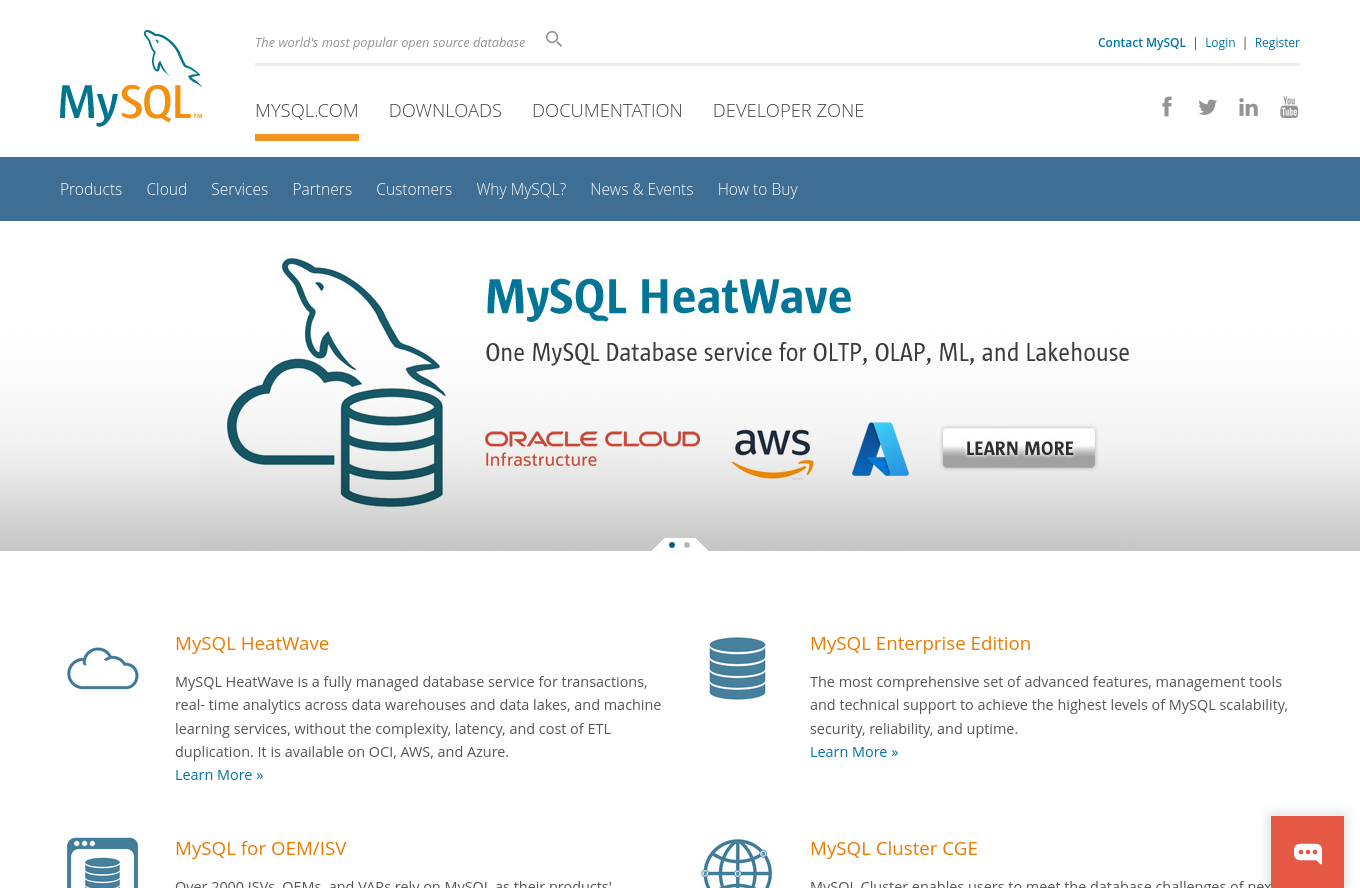The width and height of the screenshot is (1360, 888).
Task: Click the large MySQL HeatWave banner title
Action: (x=668, y=297)
